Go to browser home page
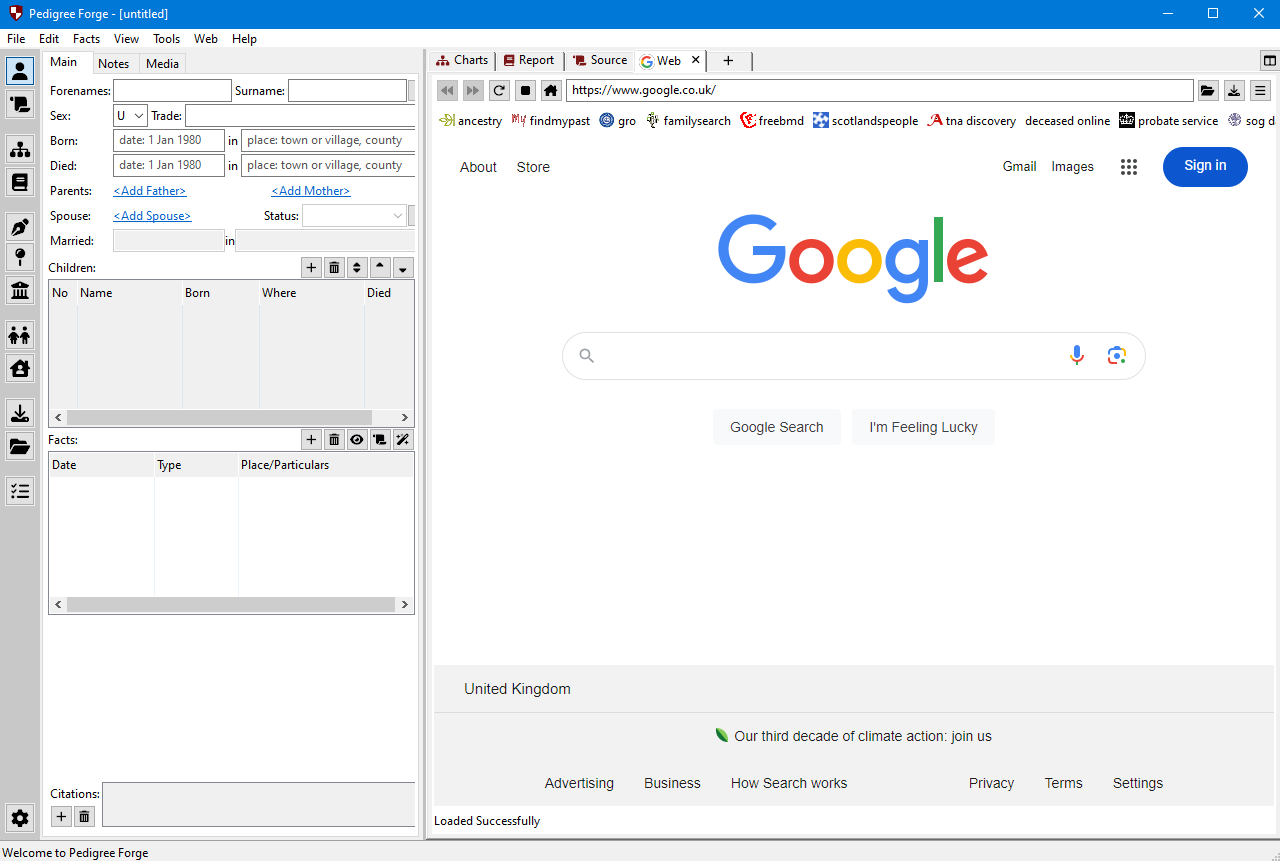The width and height of the screenshot is (1280, 861). 551,91
